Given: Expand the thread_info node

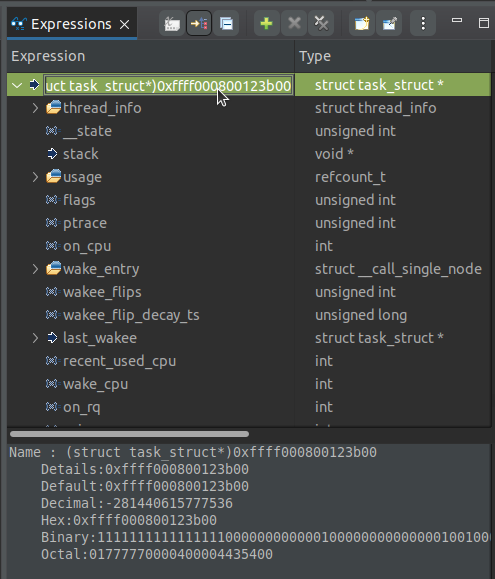Looking at the screenshot, I should click(35, 108).
